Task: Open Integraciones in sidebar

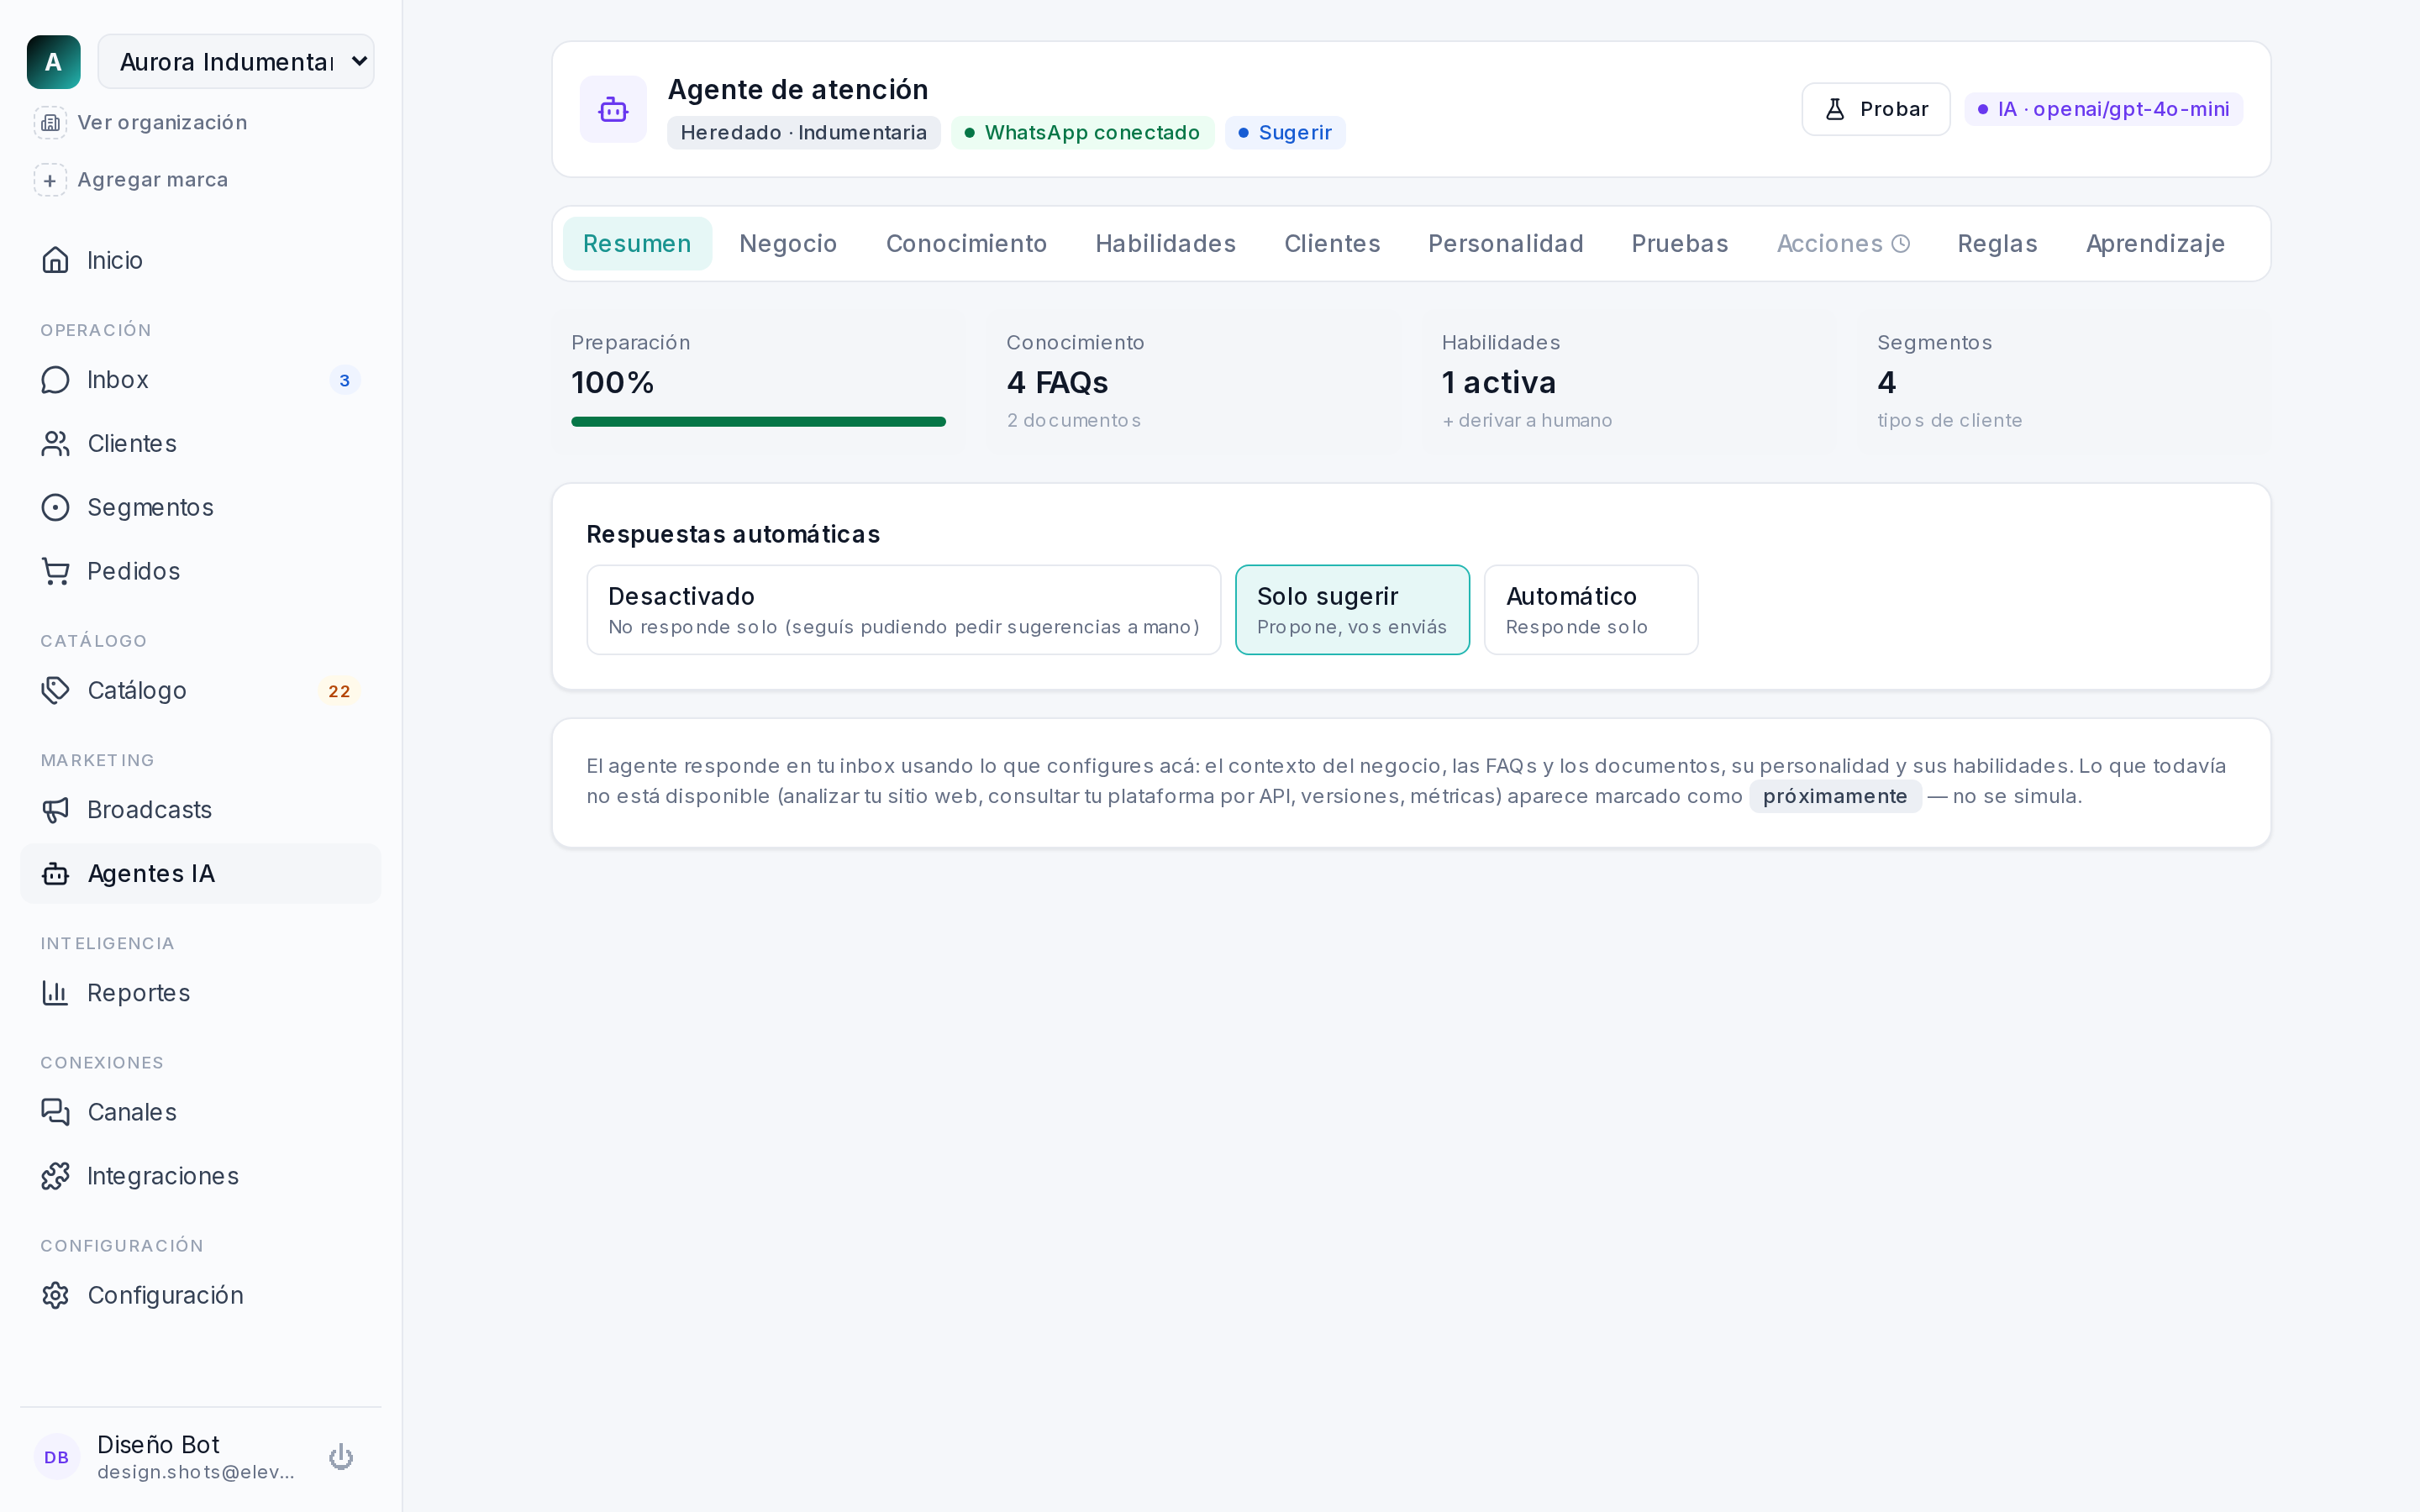Action: coord(200,1176)
